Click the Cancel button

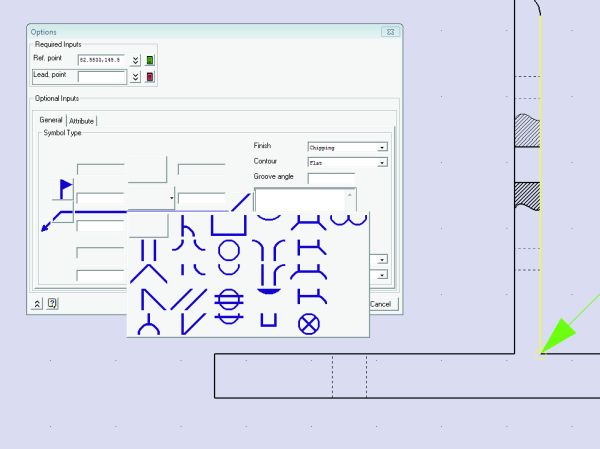[382, 303]
